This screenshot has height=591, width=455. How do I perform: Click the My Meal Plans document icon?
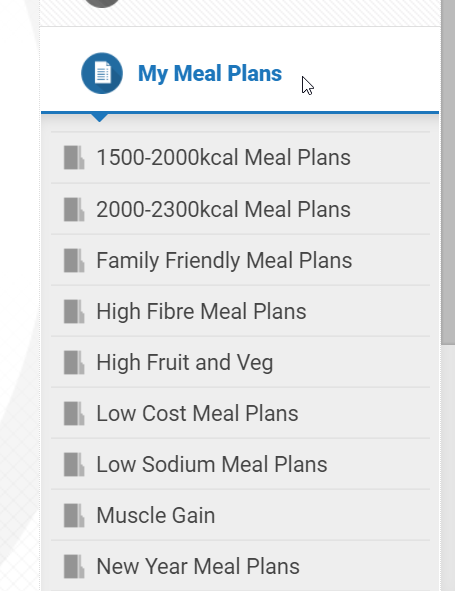point(102,73)
